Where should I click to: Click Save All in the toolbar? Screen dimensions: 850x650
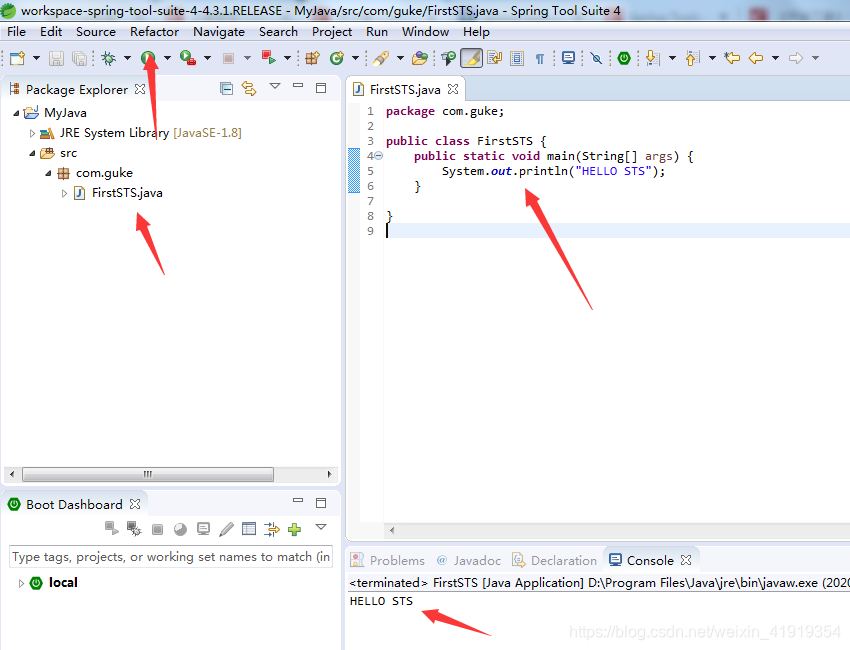79,58
